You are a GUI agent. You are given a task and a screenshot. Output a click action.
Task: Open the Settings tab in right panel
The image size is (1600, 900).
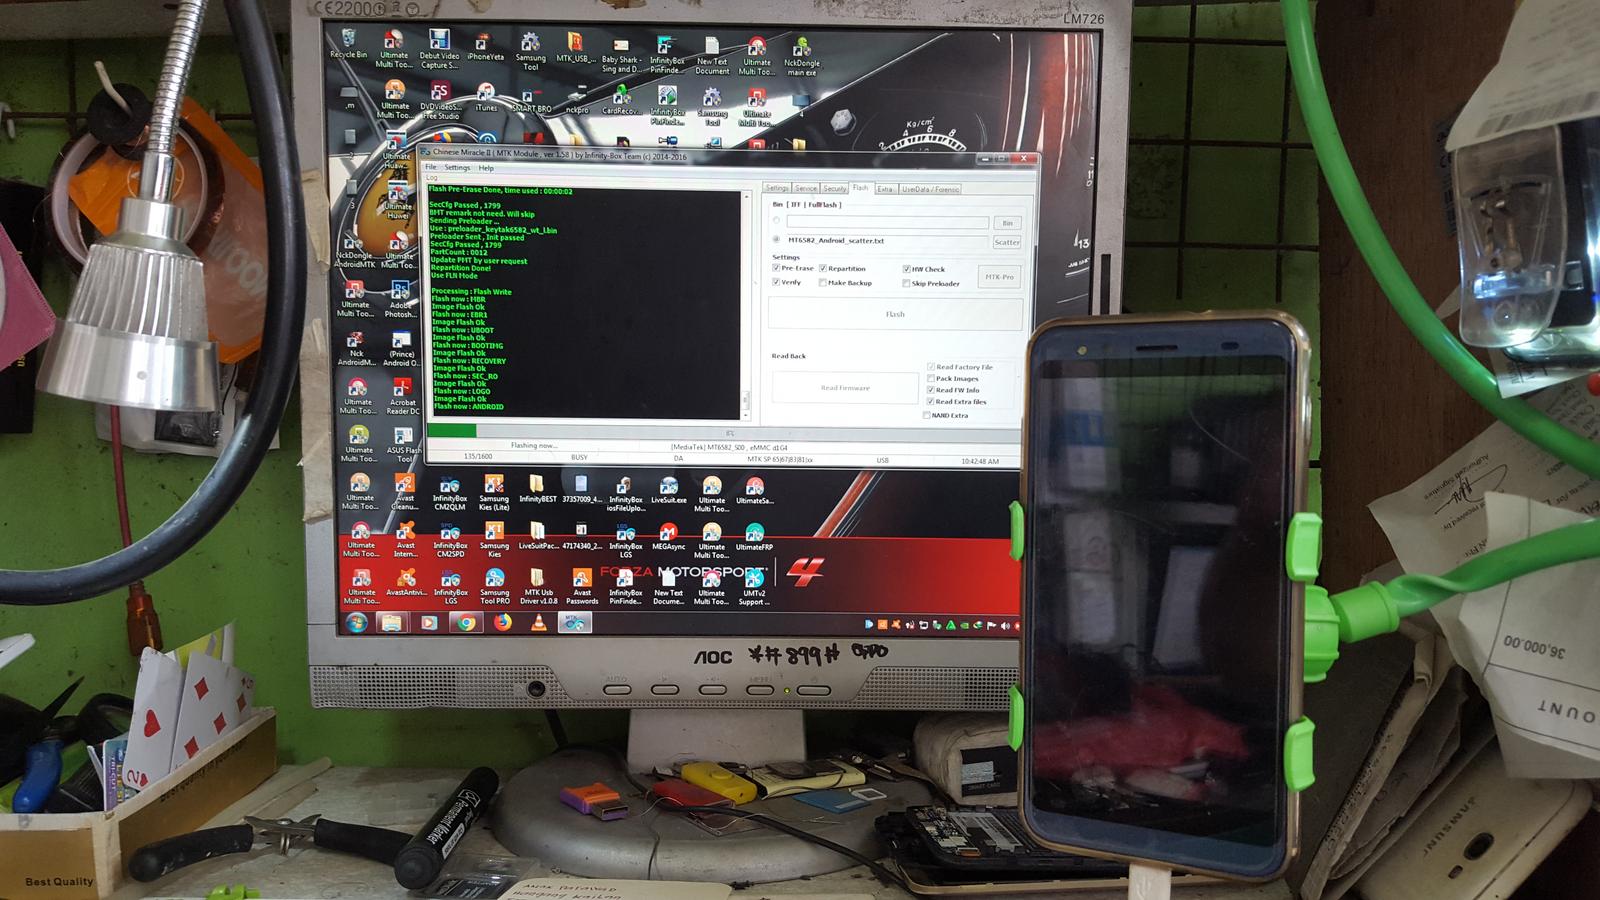click(x=777, y=188)
